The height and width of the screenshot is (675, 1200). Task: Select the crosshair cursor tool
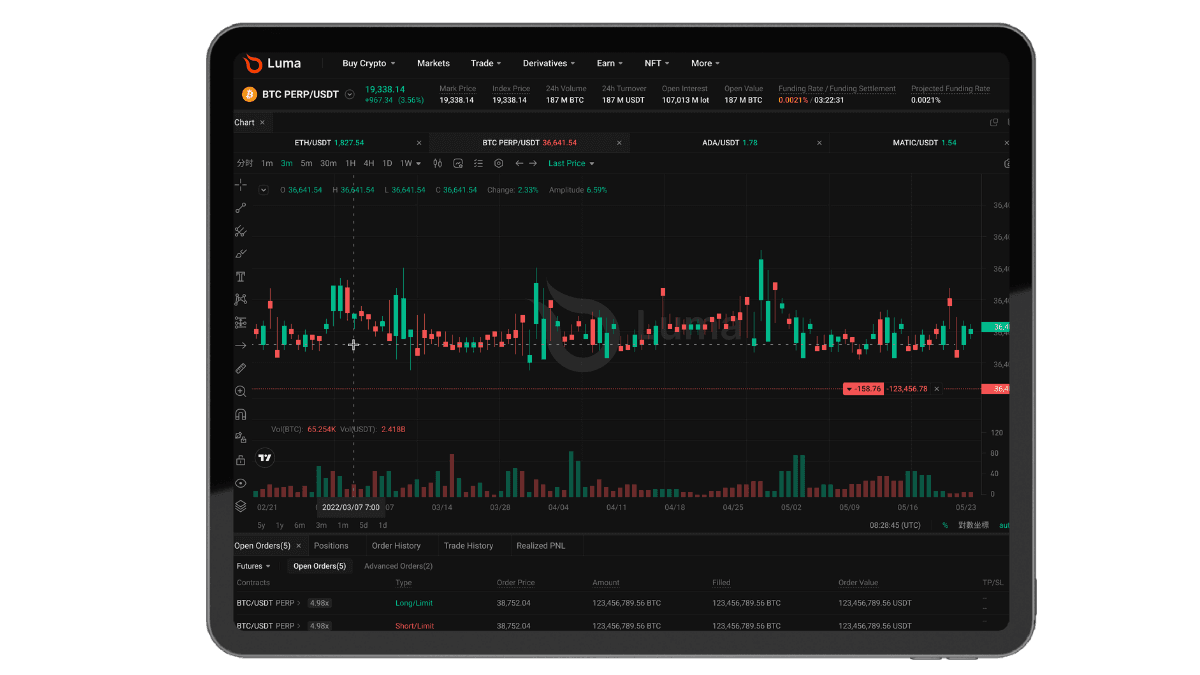pos(240,185)
